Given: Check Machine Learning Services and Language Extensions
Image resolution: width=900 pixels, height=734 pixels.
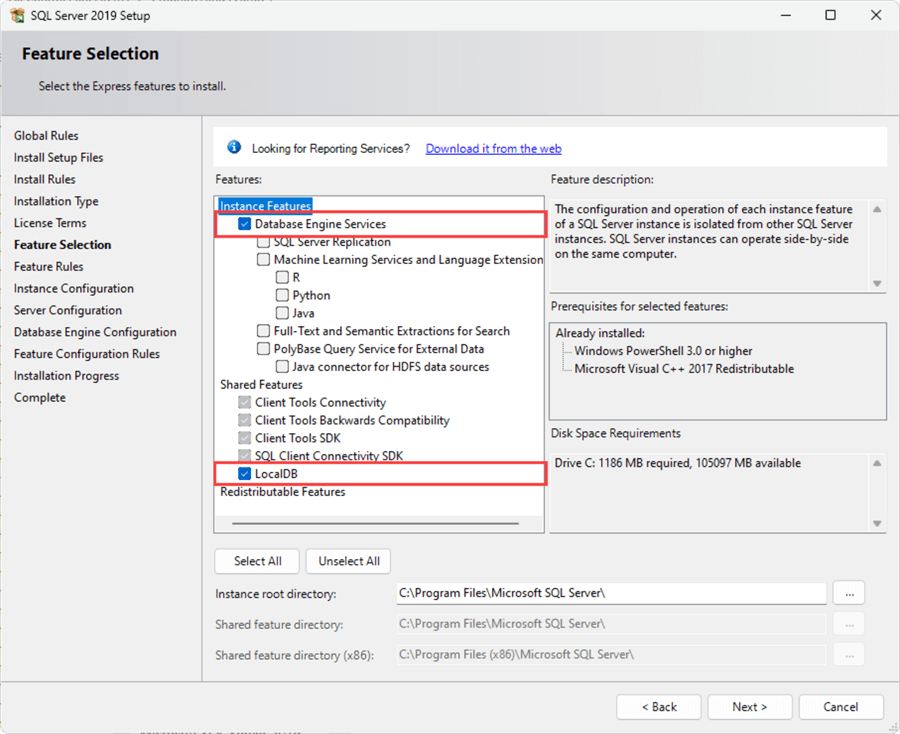Looking at the screenshot, I should 263,259.
